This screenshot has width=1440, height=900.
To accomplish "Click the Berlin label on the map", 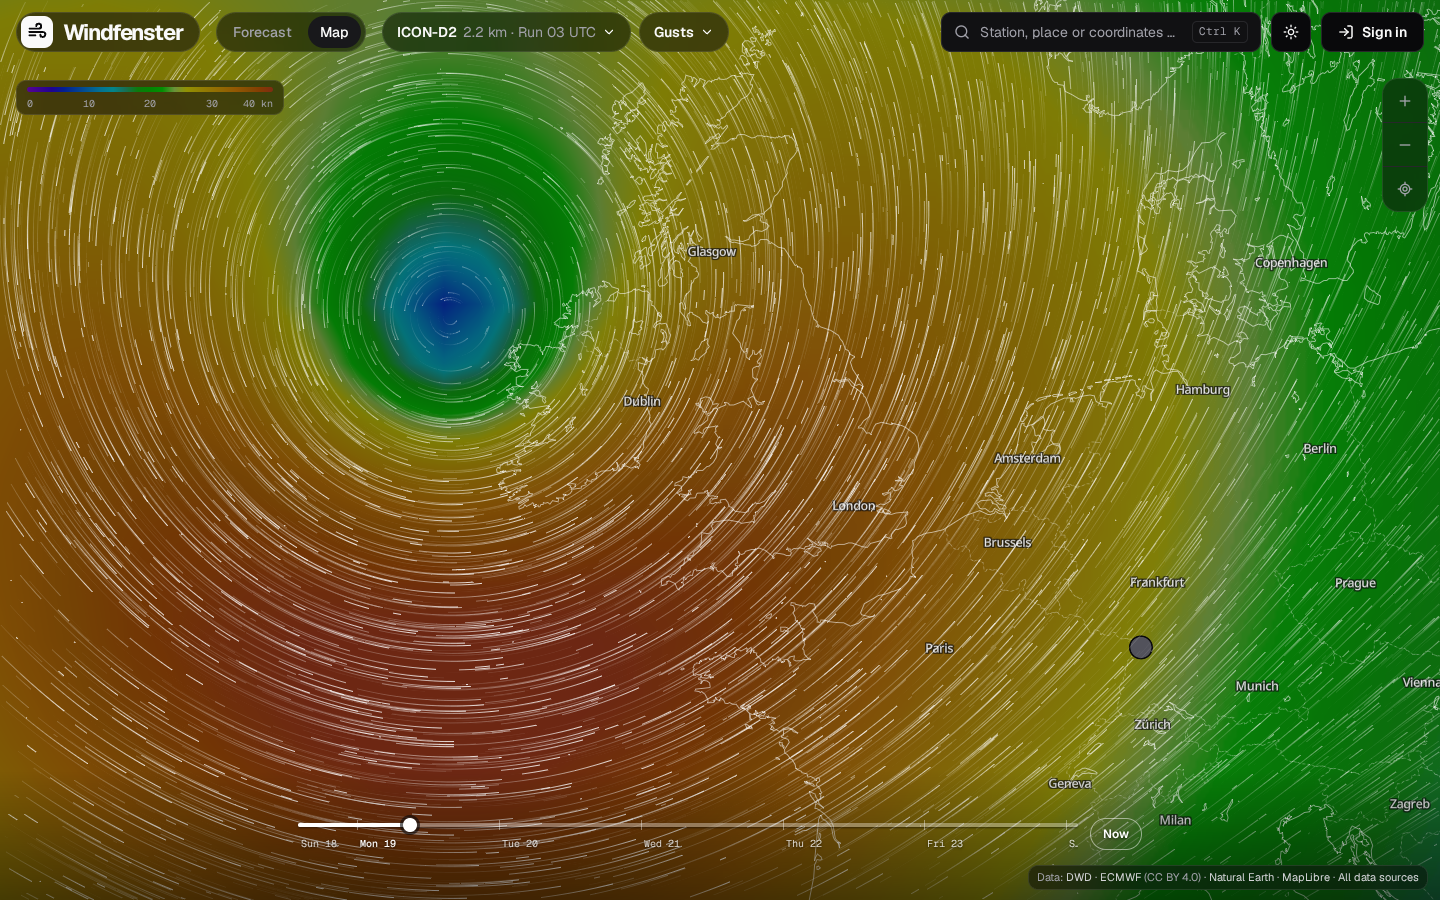I will (1320, 449).
